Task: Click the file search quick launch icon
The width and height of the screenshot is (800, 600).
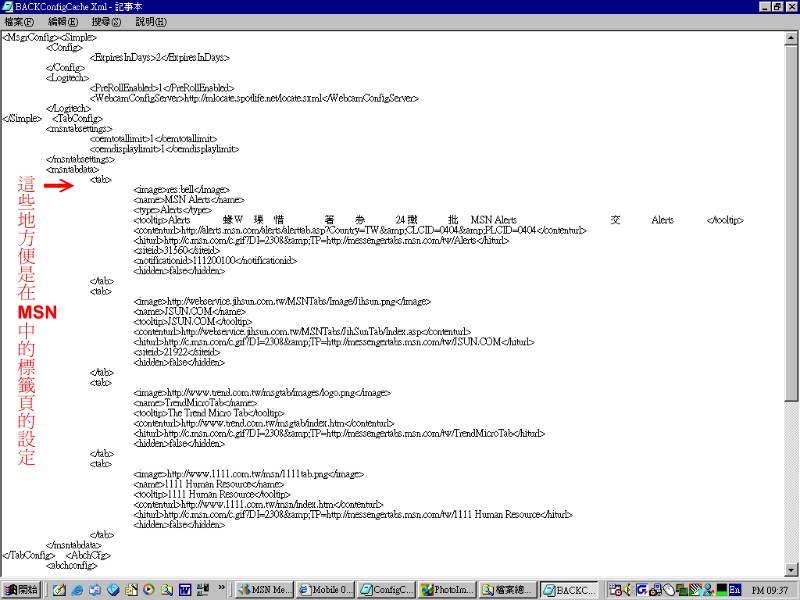Action: point(167,590)
